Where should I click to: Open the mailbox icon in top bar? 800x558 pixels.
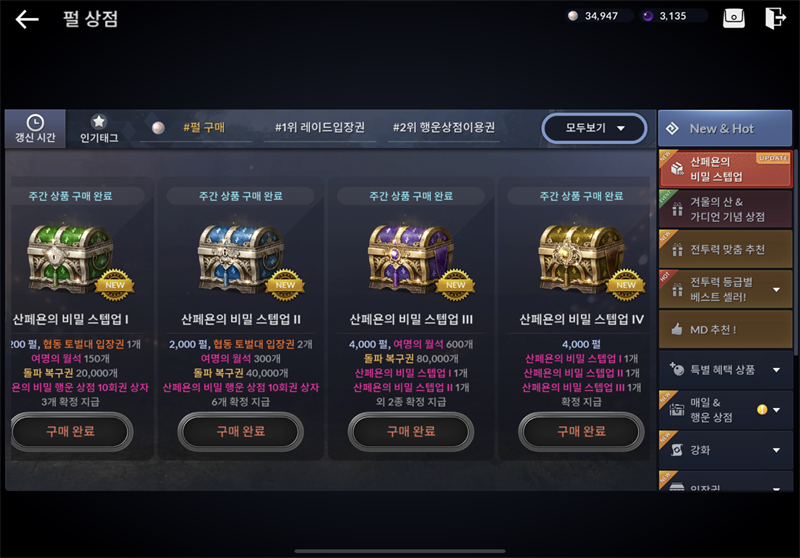734,18
